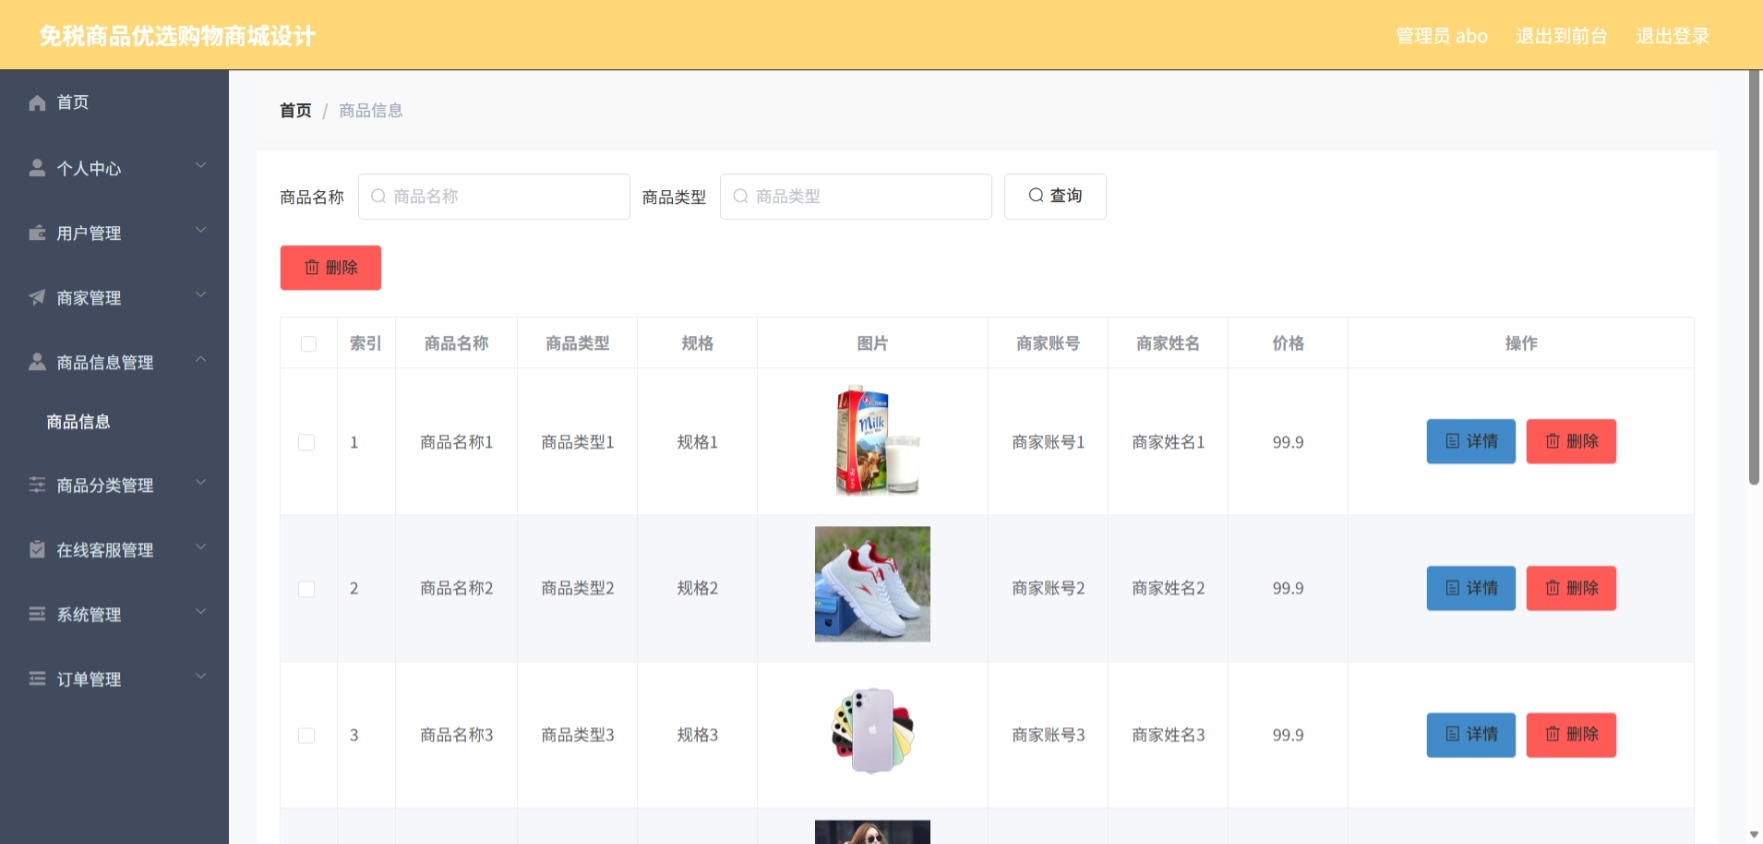
Task: Open the 订单管理 sidebar menu
Action: (114, 679)
